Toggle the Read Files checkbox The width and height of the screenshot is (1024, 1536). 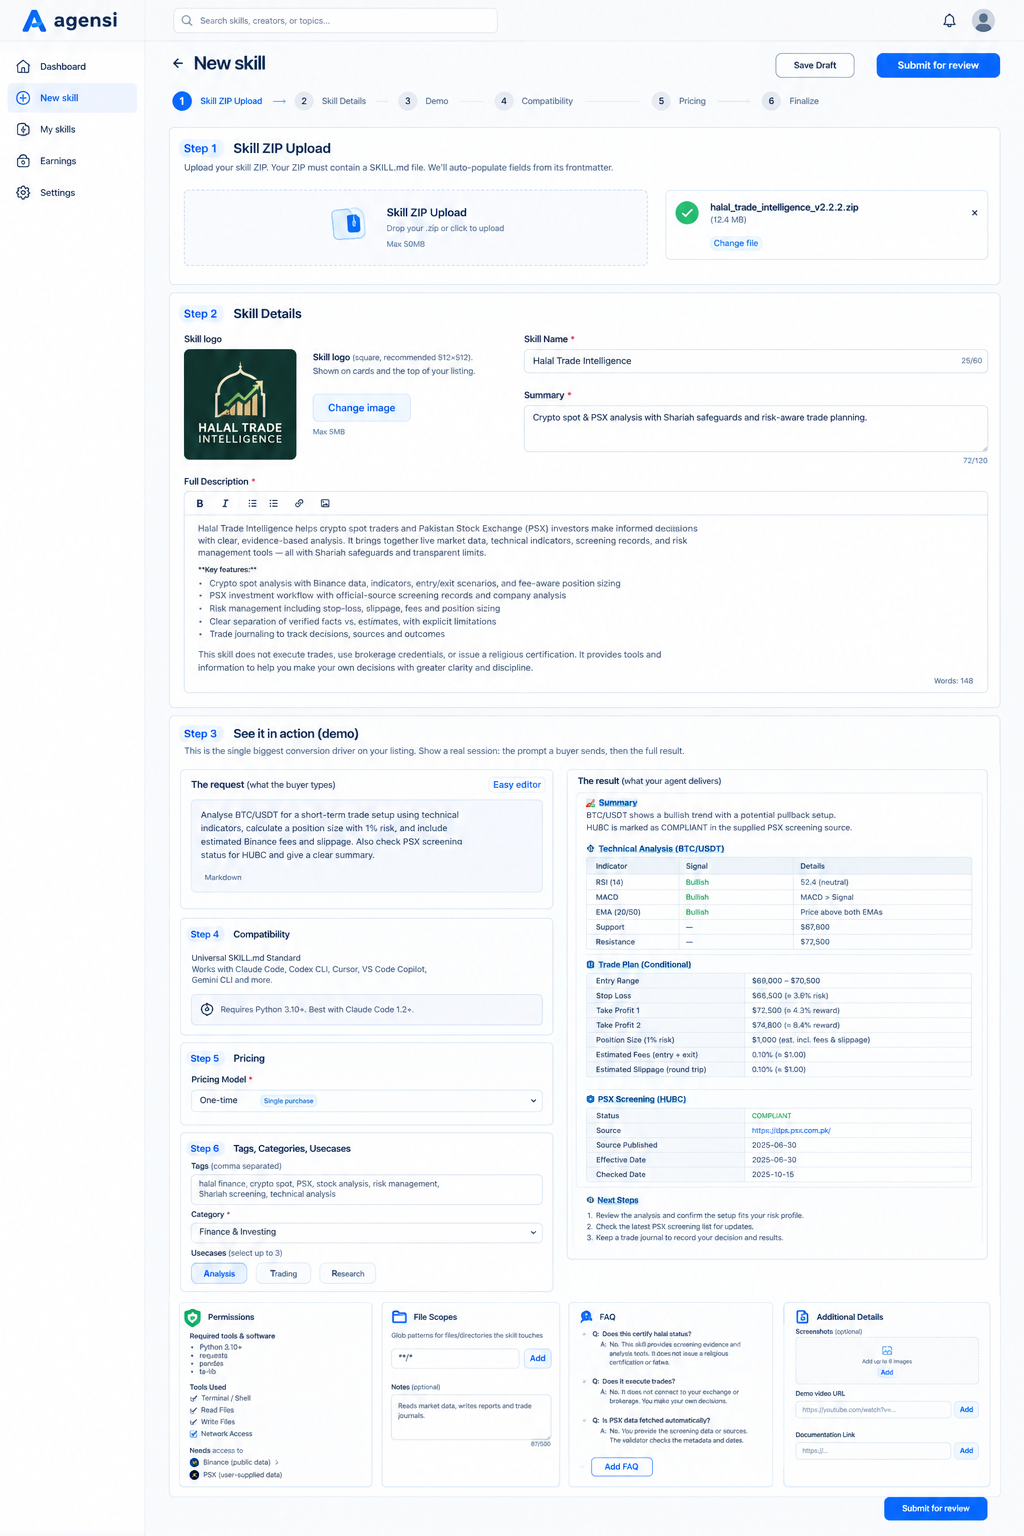click(194, 1410)
